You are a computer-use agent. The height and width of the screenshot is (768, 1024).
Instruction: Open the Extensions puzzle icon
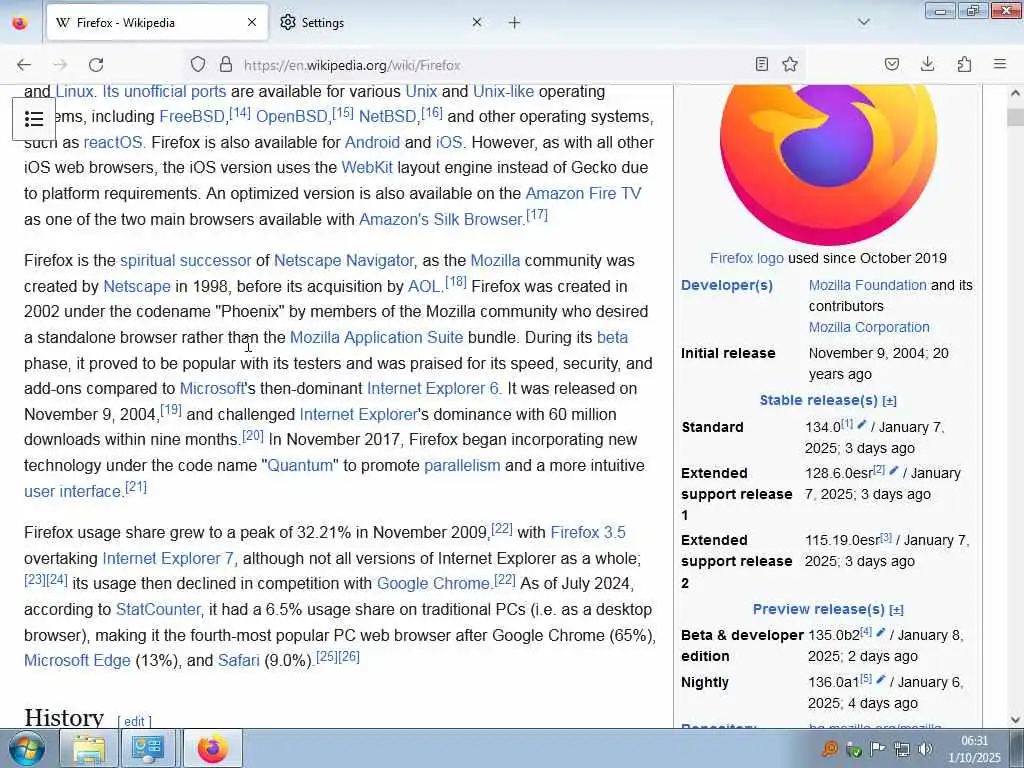pos(964,64)
